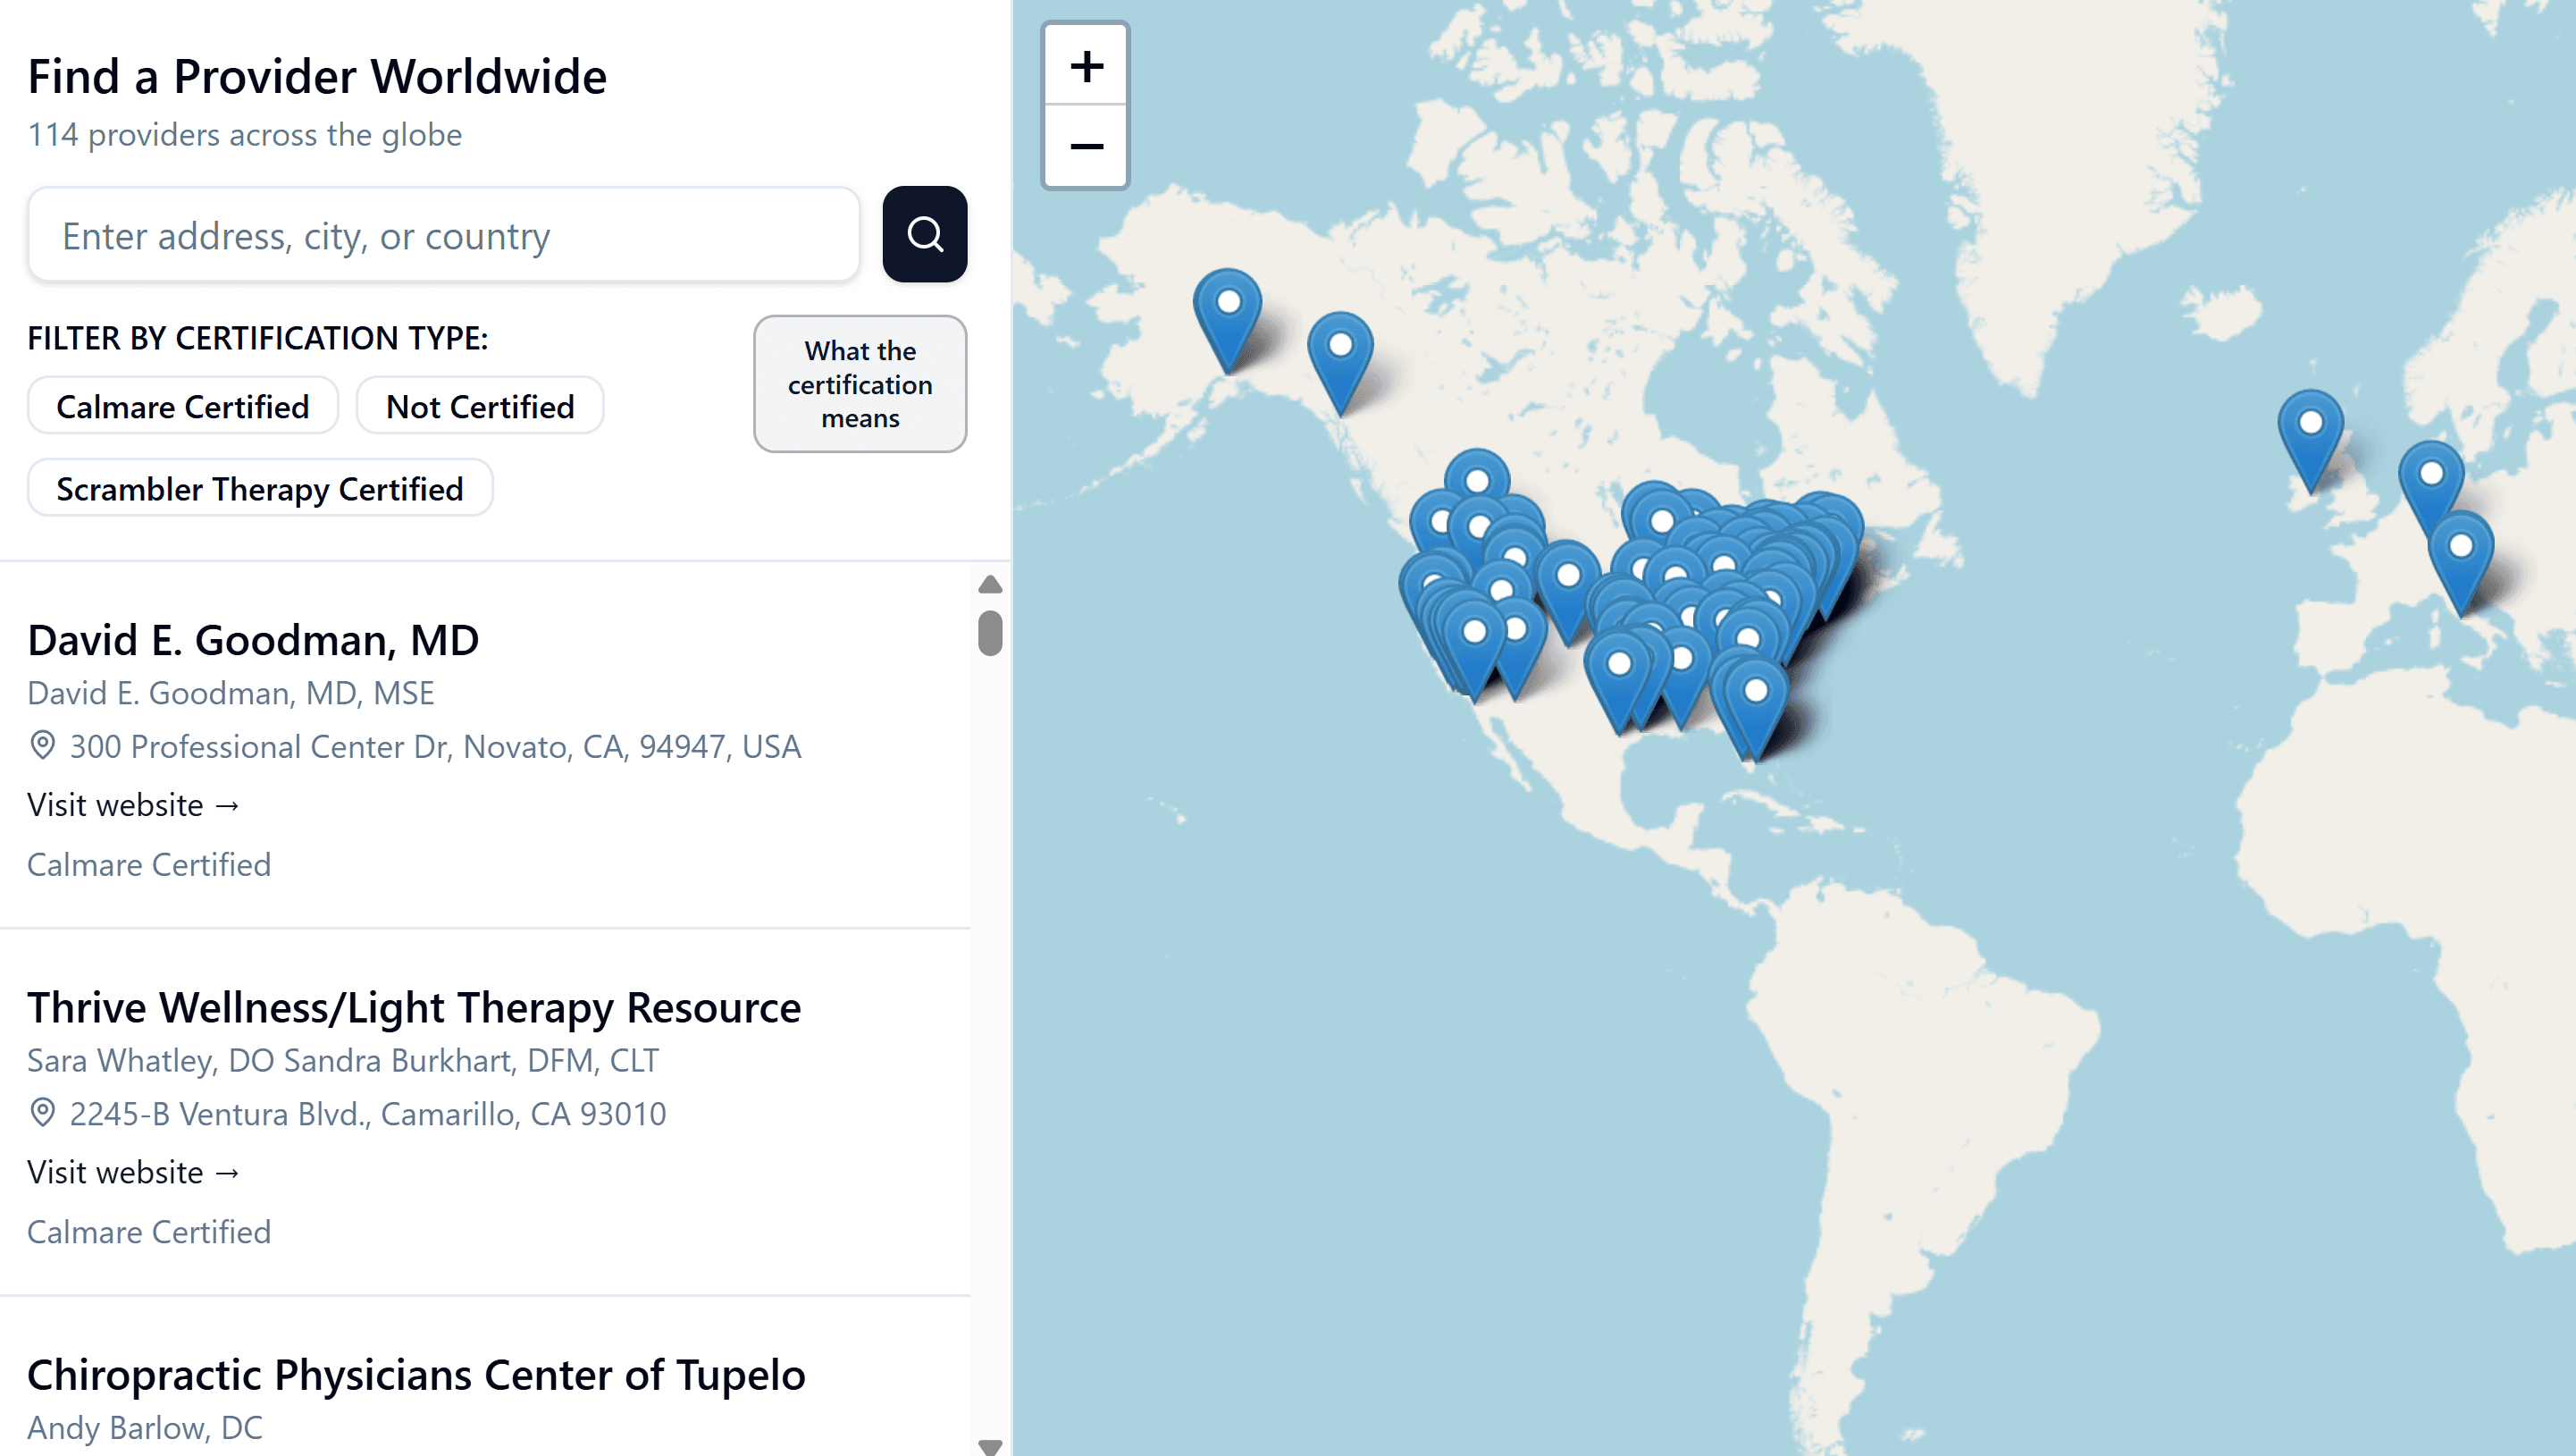The width and height of the screenshot is (2576, 1456).
Task: Visit David E. Goodman's website
Action: point(133,804)
